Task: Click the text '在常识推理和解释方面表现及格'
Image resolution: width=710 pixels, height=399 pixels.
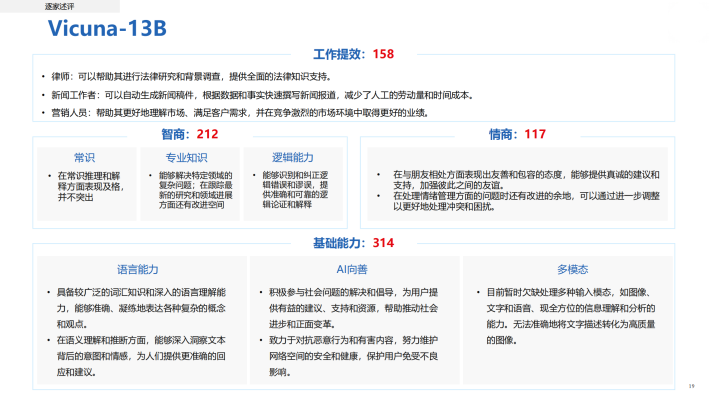Action: 91,186
